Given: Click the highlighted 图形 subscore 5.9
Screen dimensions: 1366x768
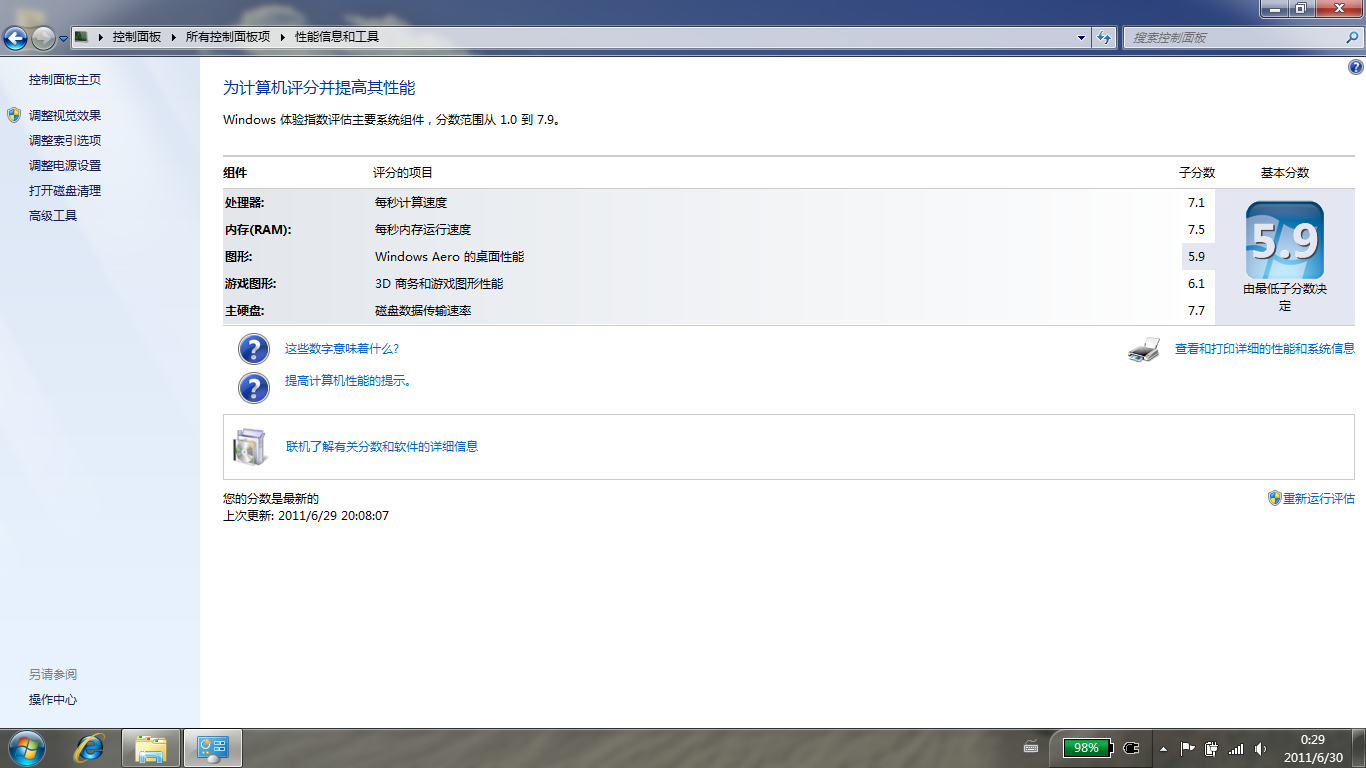Looking at the screenshot, I should (1196, 257).
